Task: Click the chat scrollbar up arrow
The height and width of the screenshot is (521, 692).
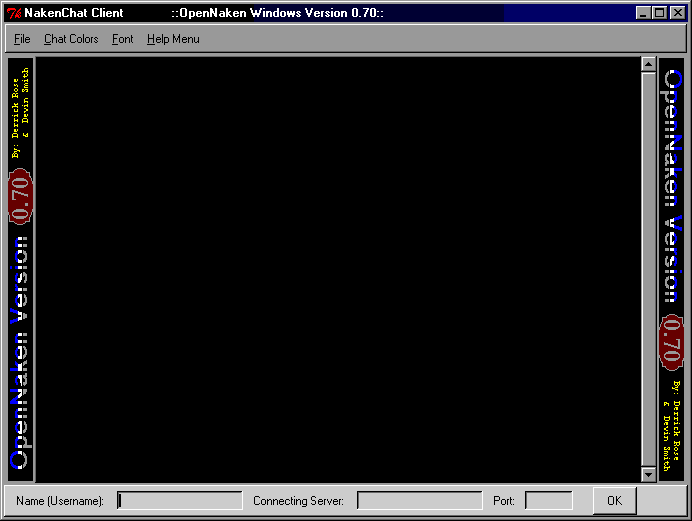Action: click(648, 64)
